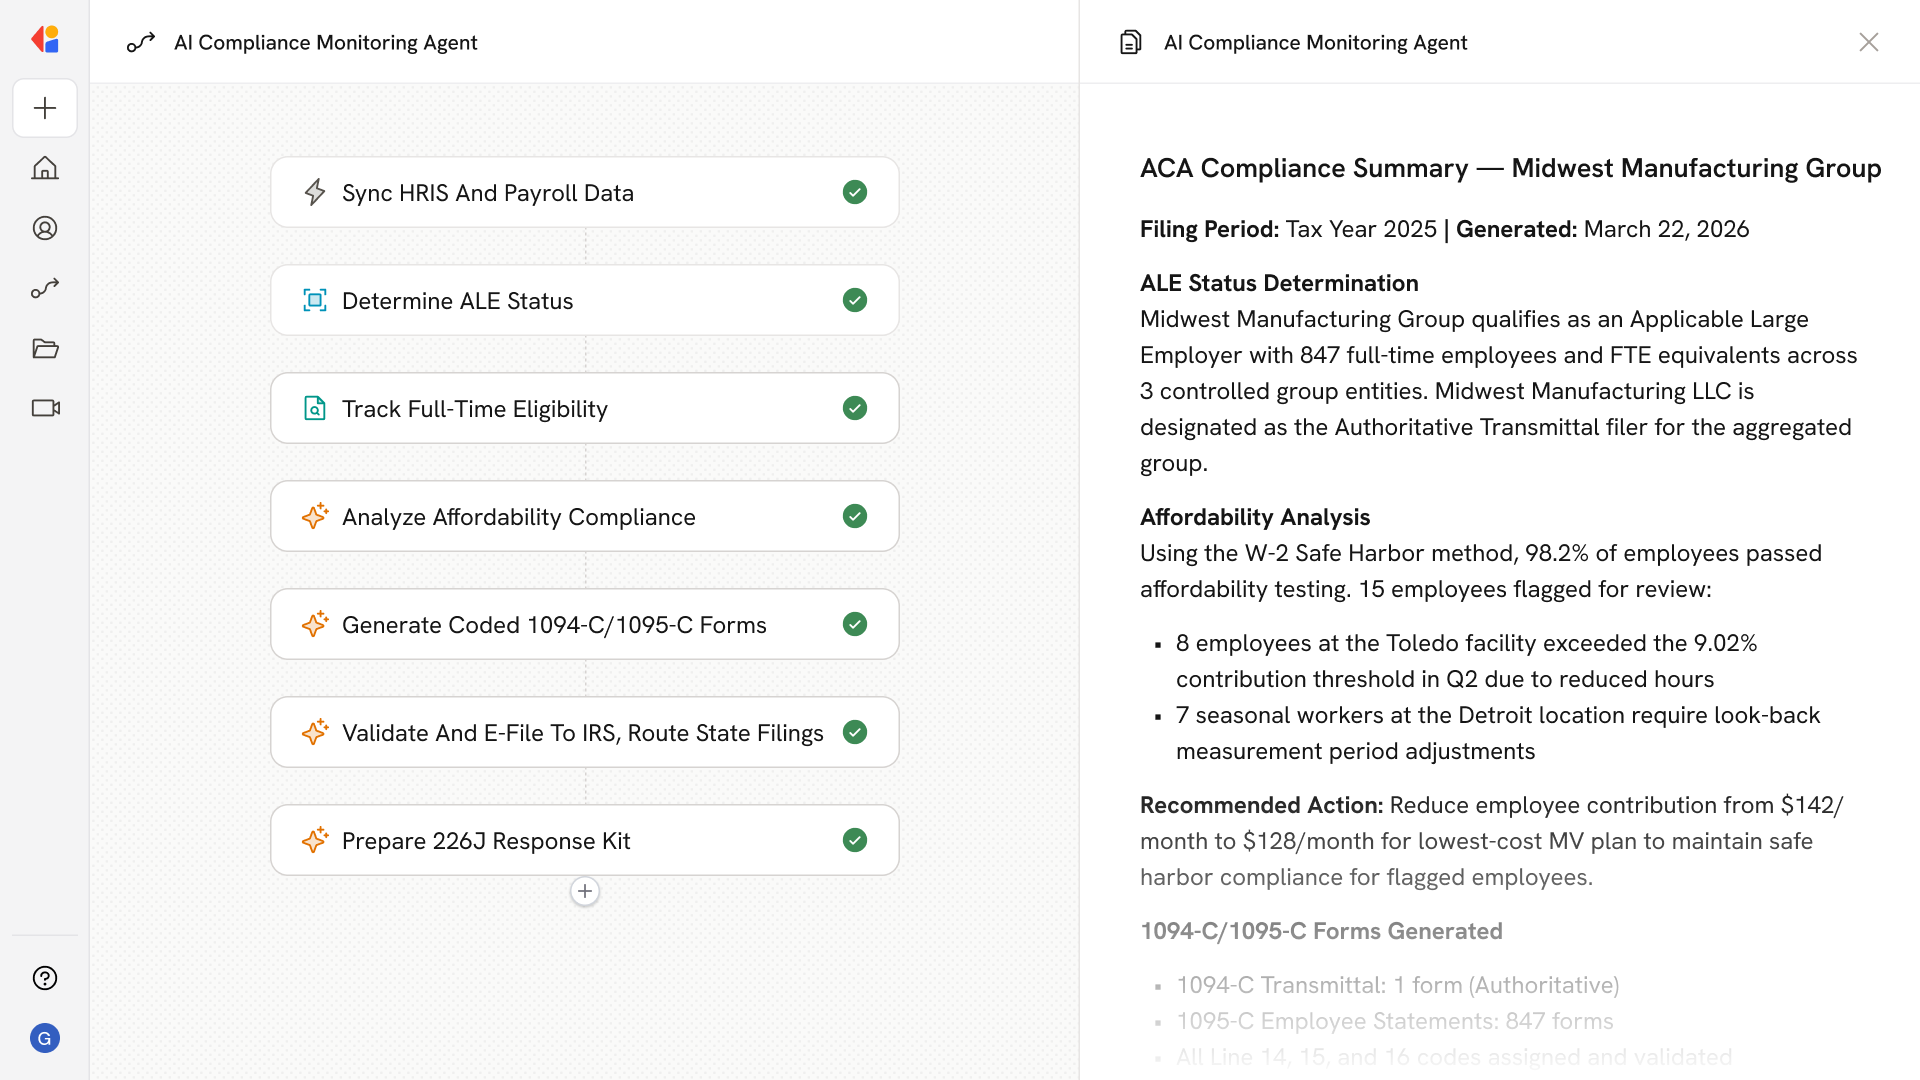
Task: Open the Home icon in sidebar
Action: pyautogui.click(x=45, y=168)
